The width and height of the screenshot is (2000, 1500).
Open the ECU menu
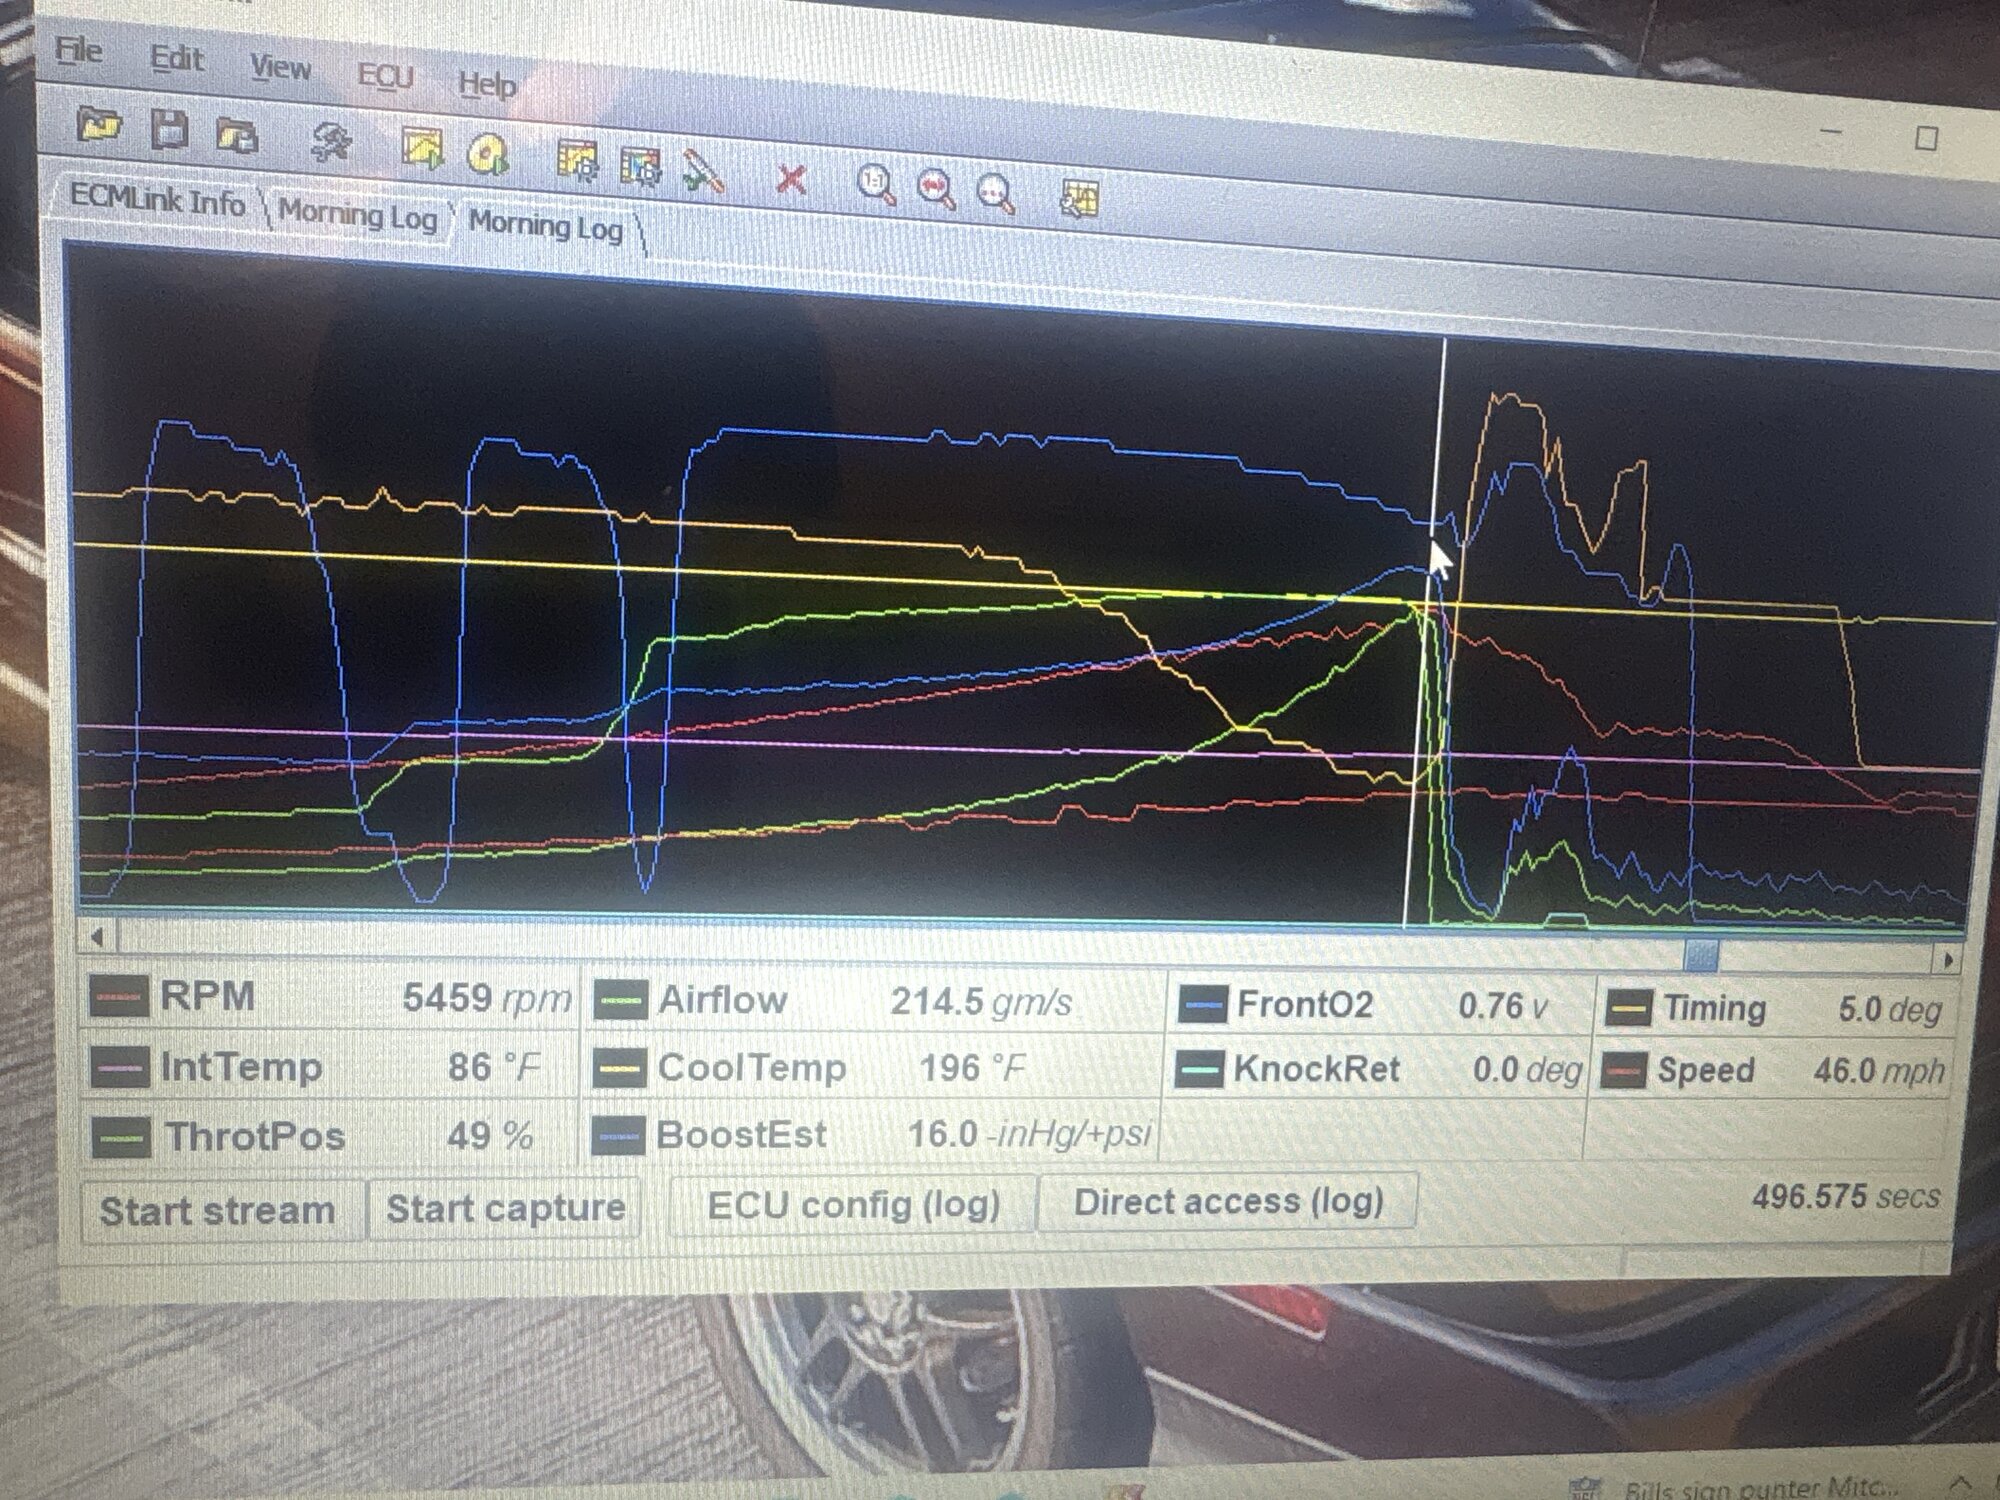pyautogui.click(x=385, y=76)
